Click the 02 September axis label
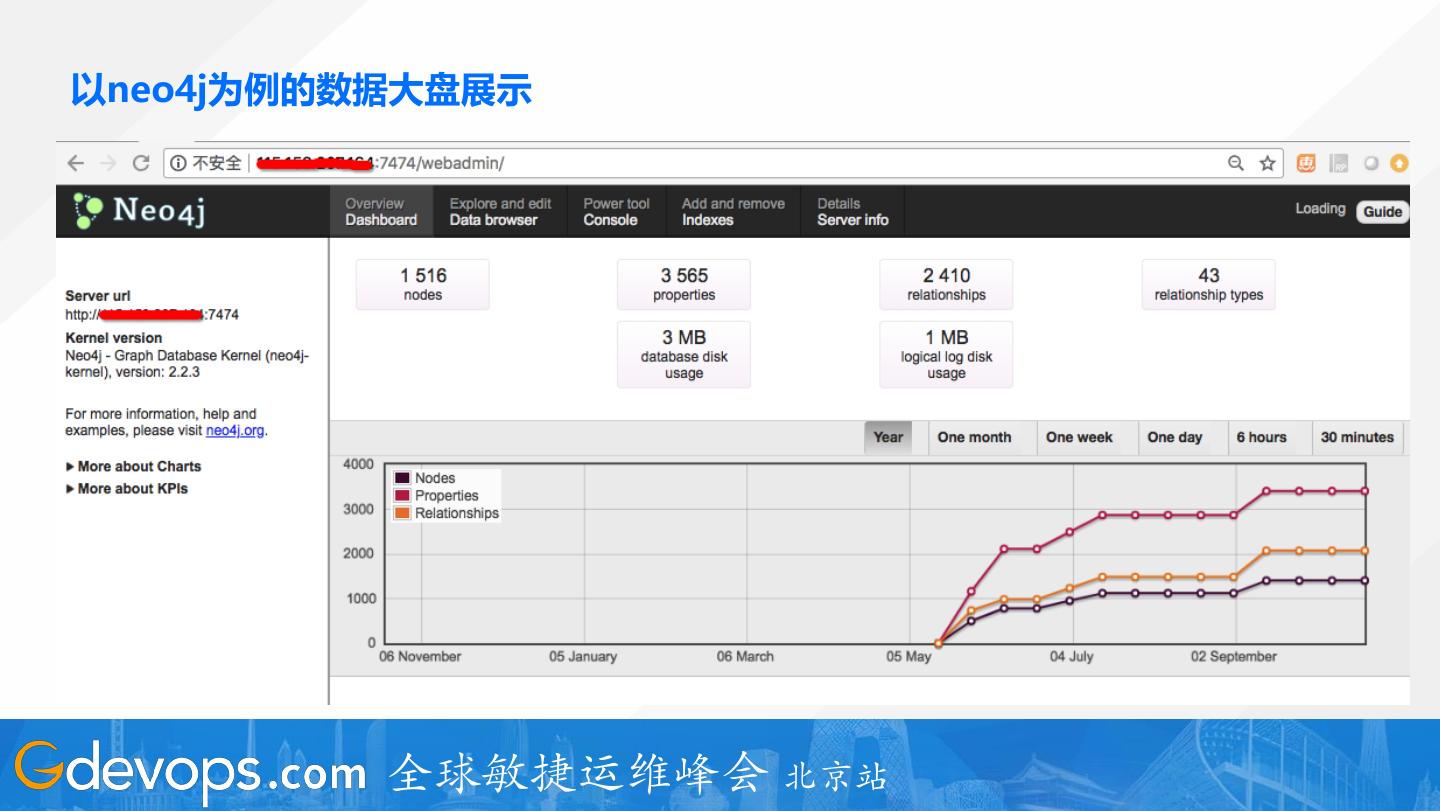This screenshot has width=1440, height=811. [x=1233, y=657]
